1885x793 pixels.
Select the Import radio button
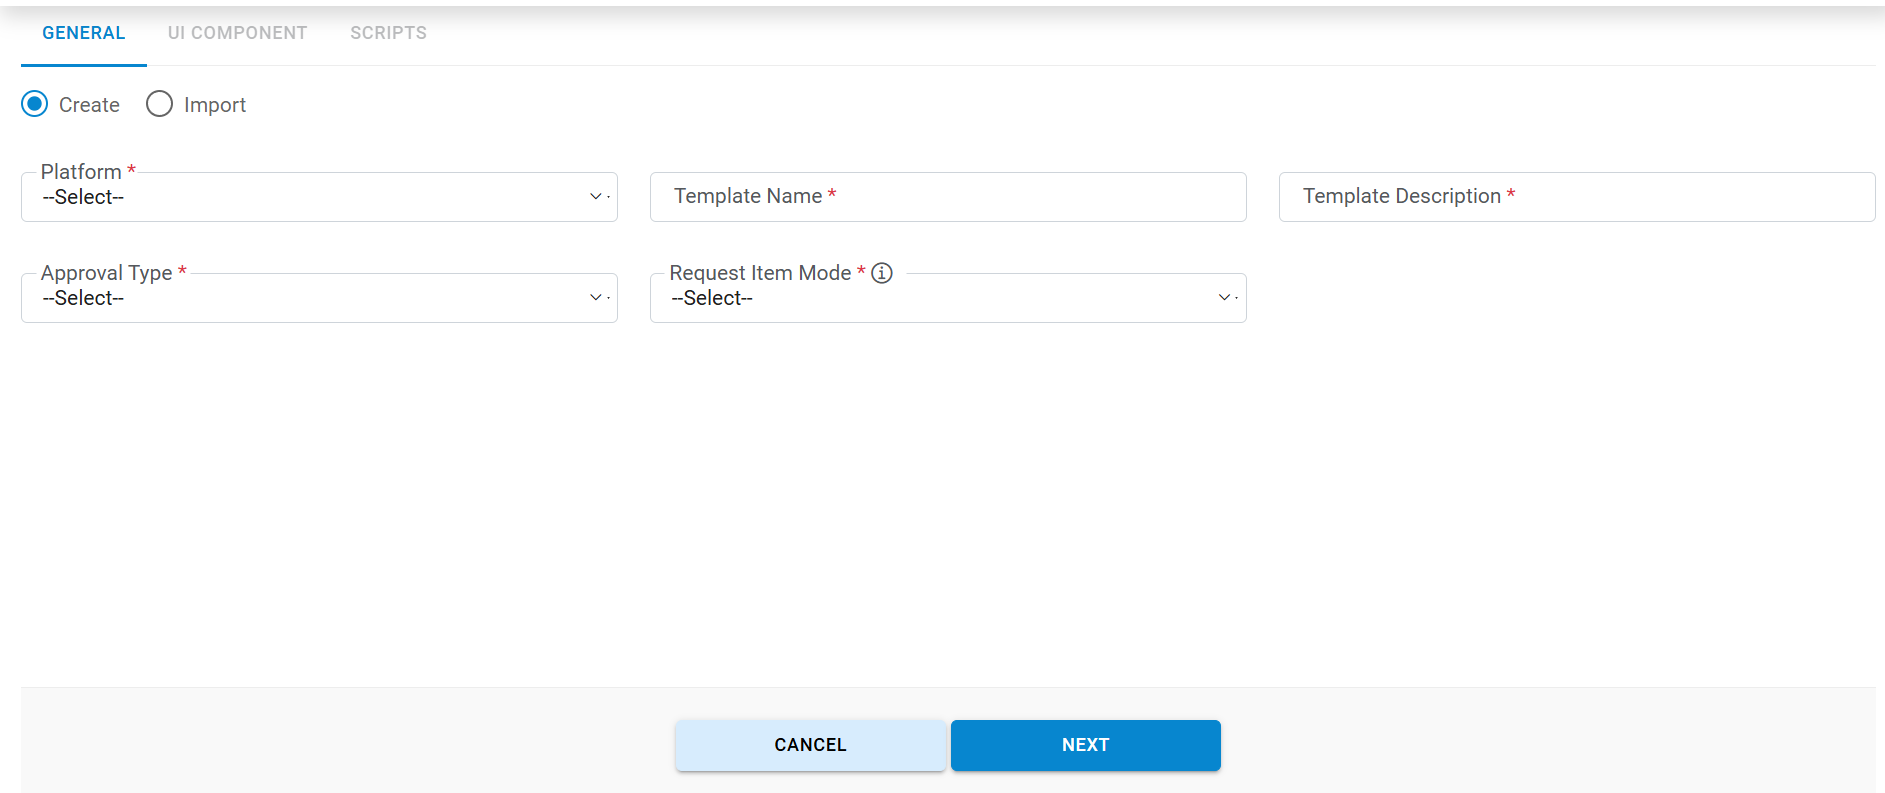160,104
